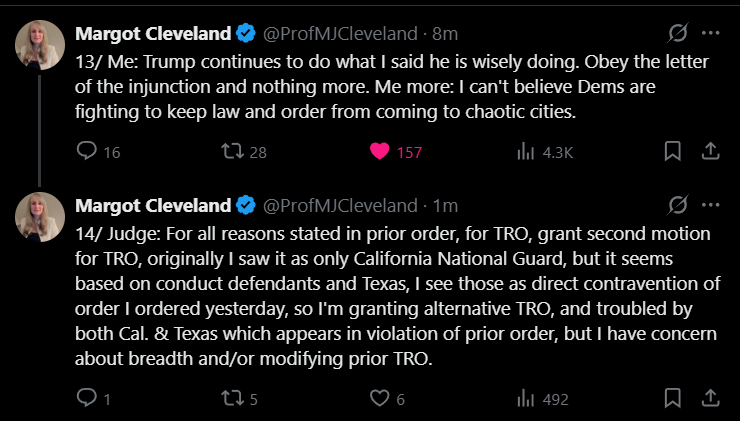Like the 14/ tweet with 6 likes

380,398
